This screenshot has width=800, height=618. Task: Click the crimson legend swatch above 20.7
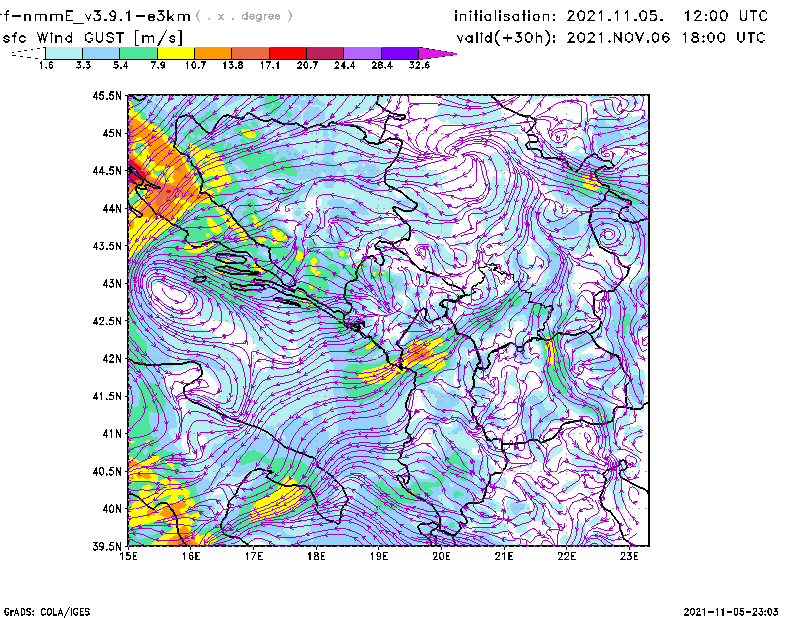(325, 53)
